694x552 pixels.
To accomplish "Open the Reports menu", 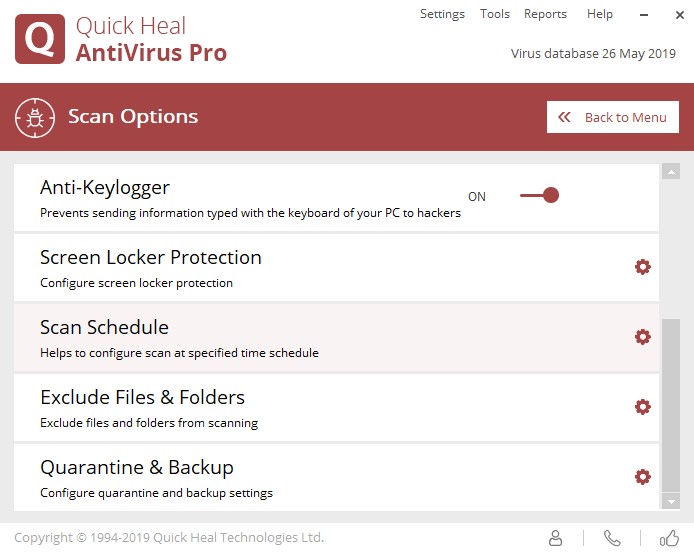I will coord(545,14).
